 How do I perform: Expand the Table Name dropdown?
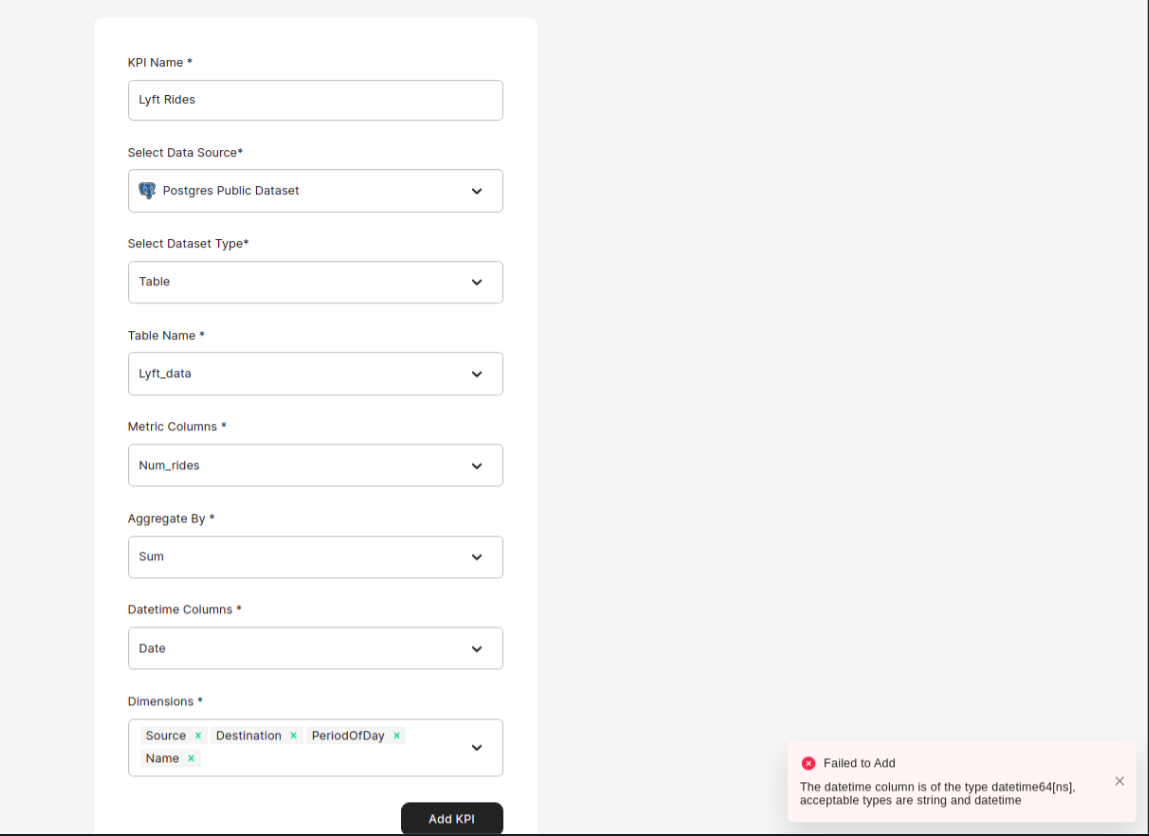pyautogui.click(x=315, y=374)
